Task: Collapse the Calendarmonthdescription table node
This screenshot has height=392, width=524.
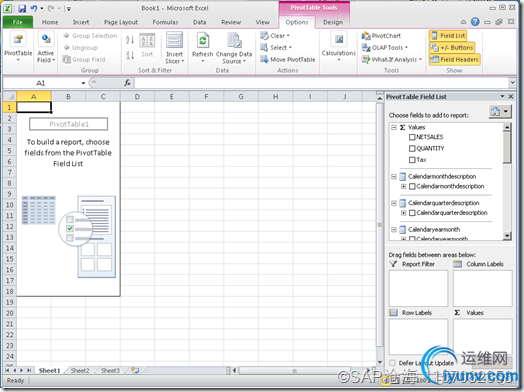Action: point(394,176)
